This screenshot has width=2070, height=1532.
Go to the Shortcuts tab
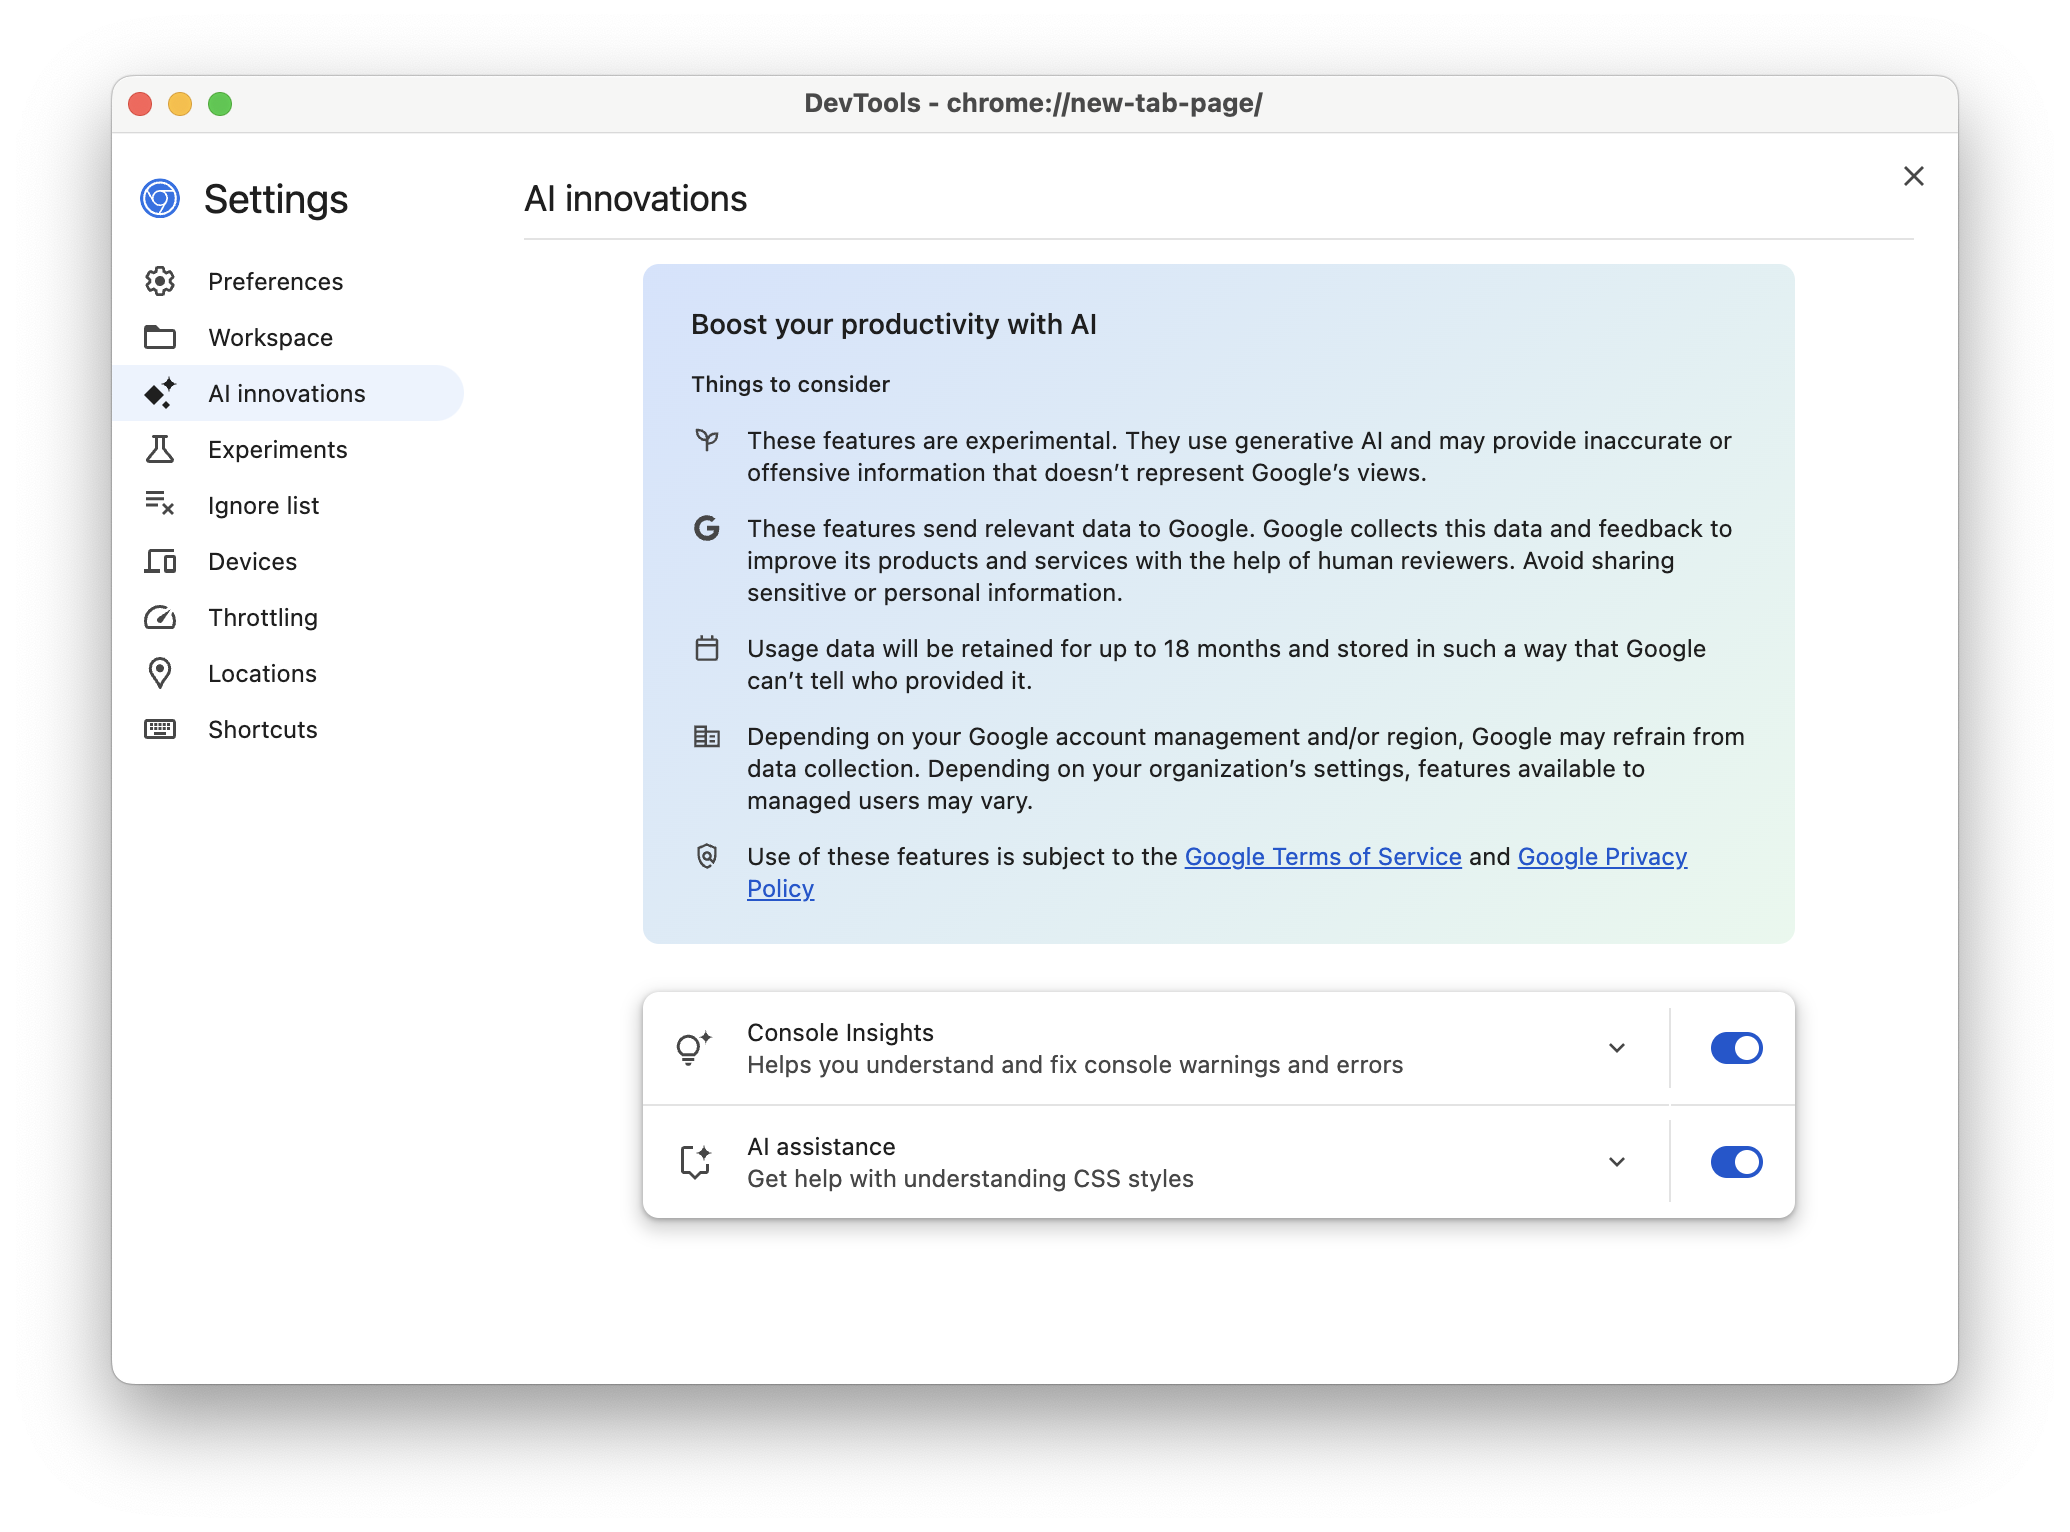tap(288, 729)
